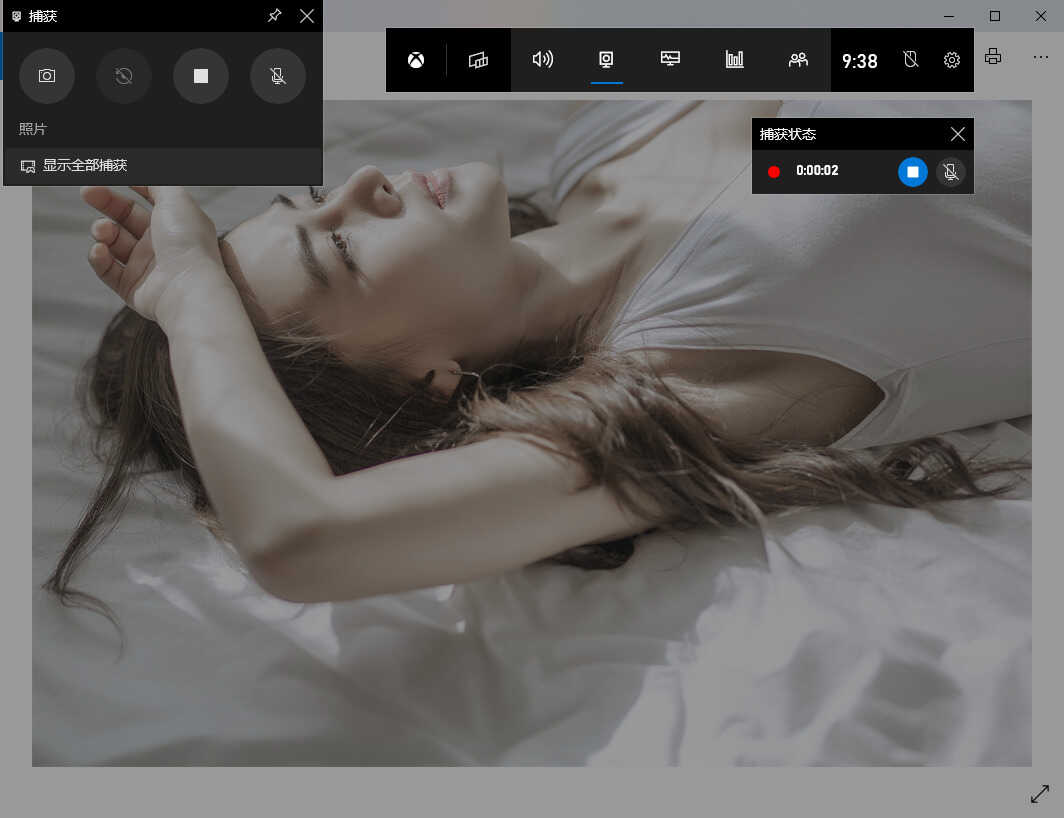Toggle the Audio widget in Game Bar
The image size is (1064, 818).
pos(542,60)
